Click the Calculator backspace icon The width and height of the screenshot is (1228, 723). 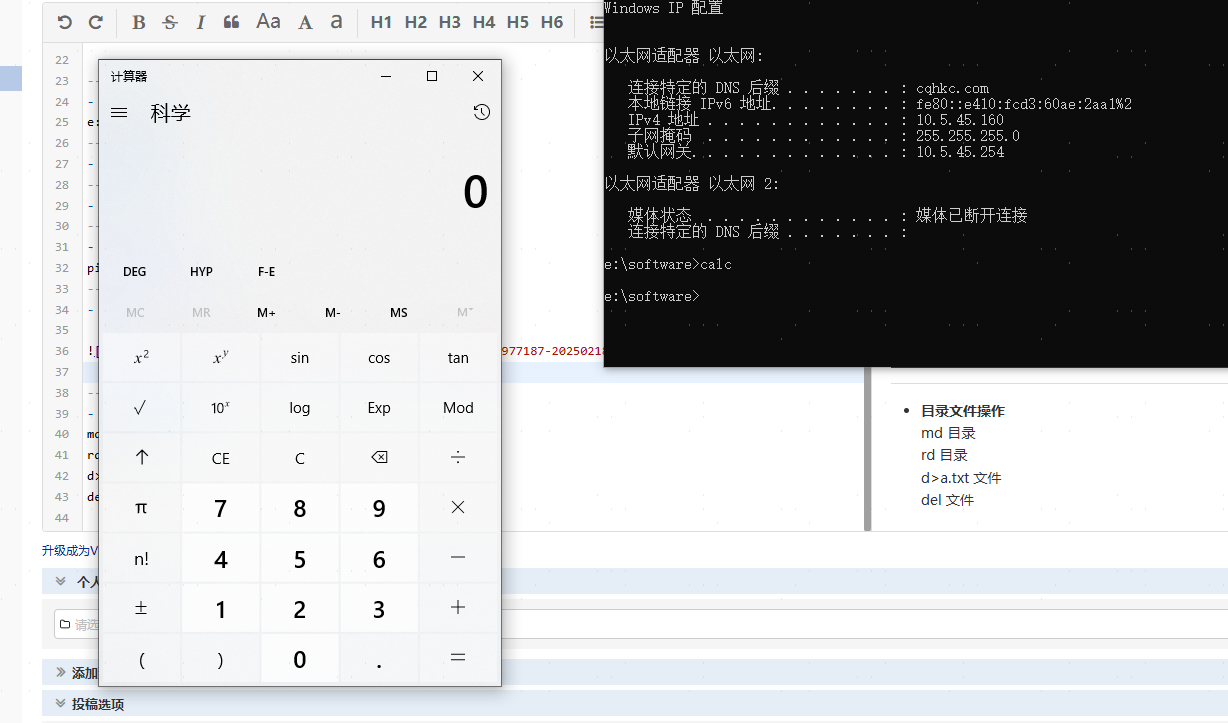(379, 458)
